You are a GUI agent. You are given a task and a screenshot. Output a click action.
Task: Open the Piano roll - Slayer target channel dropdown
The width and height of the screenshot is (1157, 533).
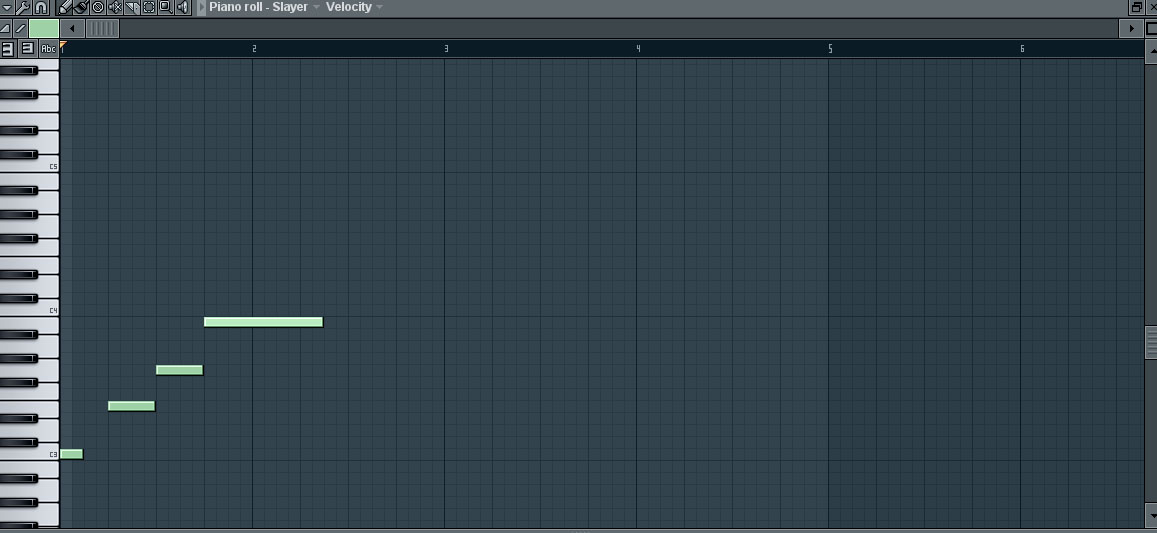pos(264,7)
